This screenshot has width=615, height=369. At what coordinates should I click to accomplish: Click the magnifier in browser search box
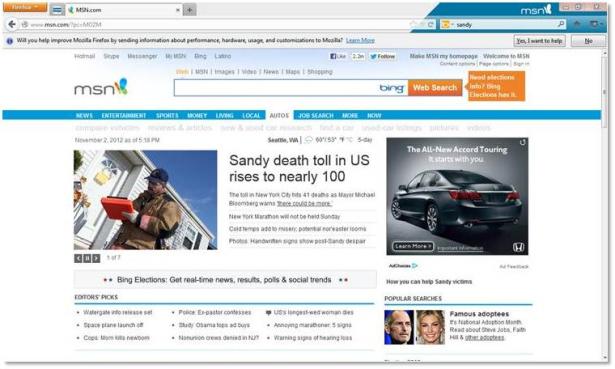coord(561,24)
